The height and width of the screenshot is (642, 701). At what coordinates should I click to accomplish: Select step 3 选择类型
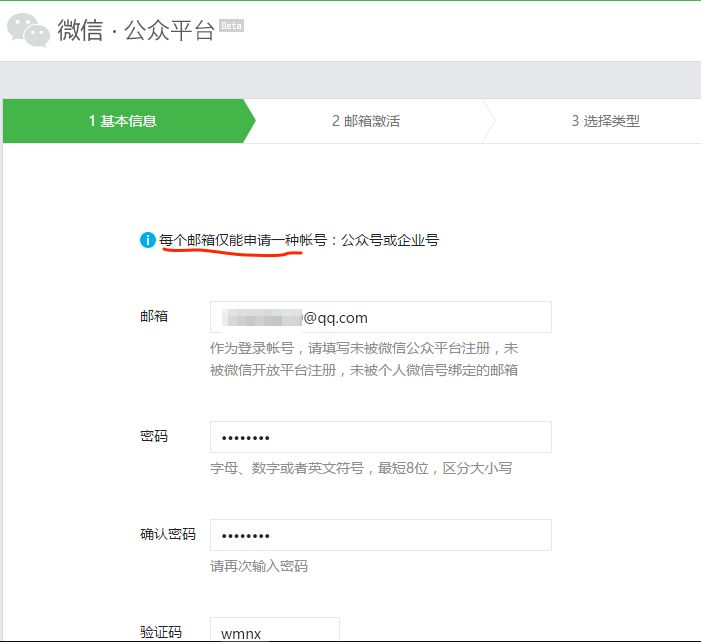[x=605, y=121]
